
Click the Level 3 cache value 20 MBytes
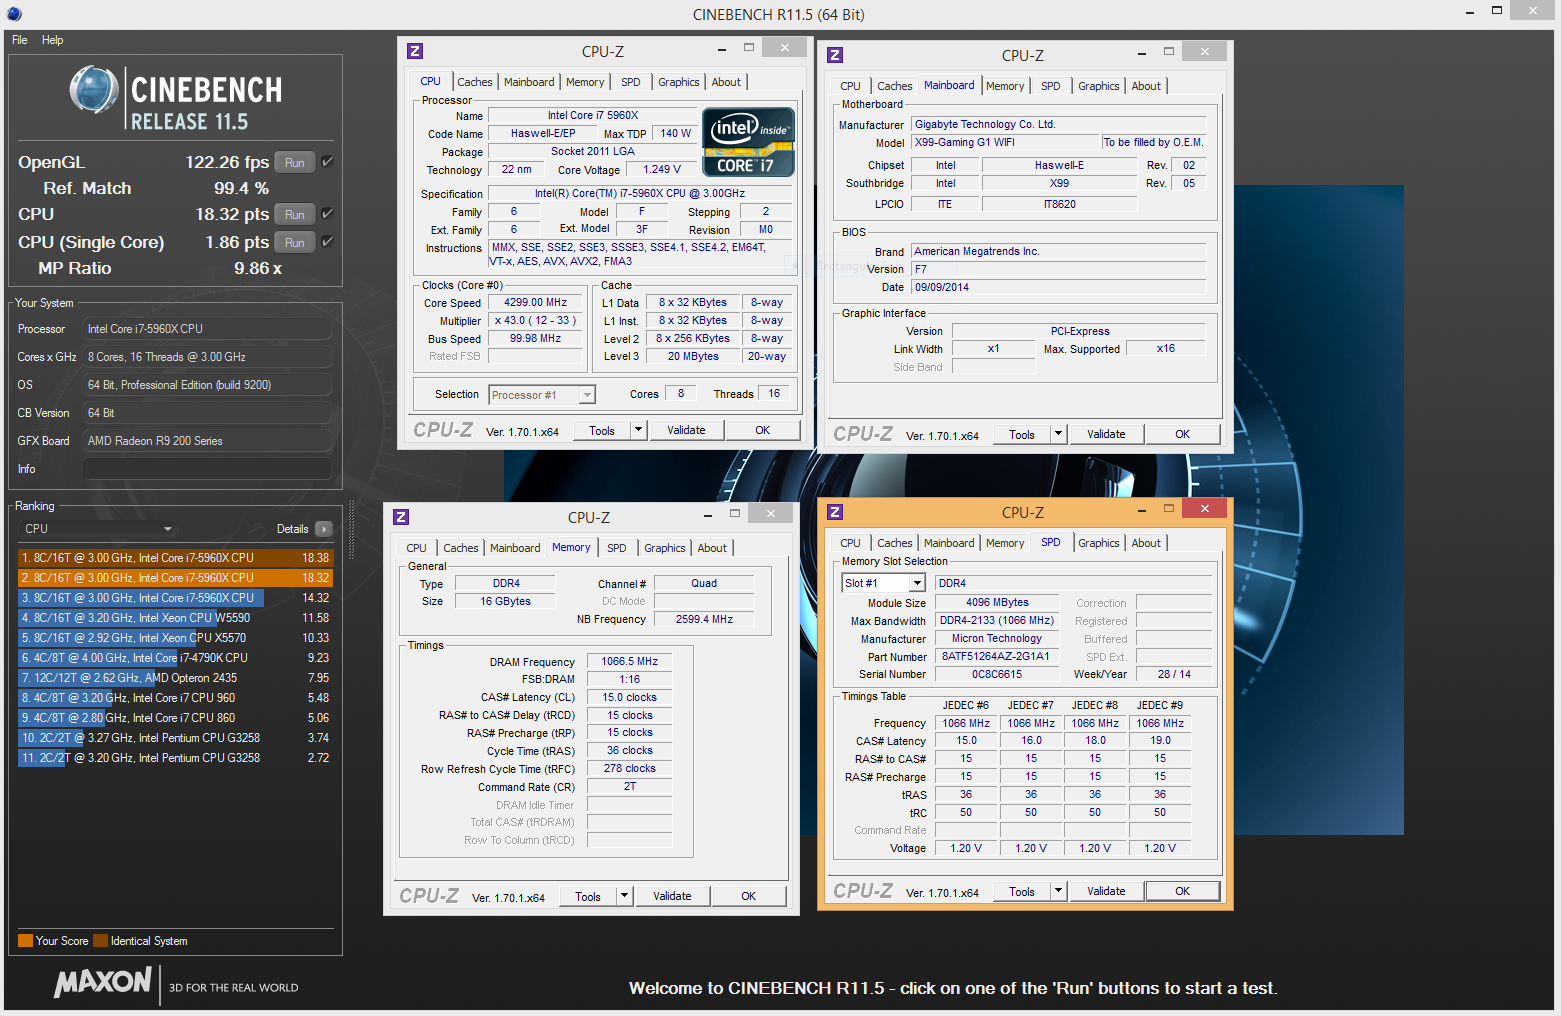[x=693, y=356]
